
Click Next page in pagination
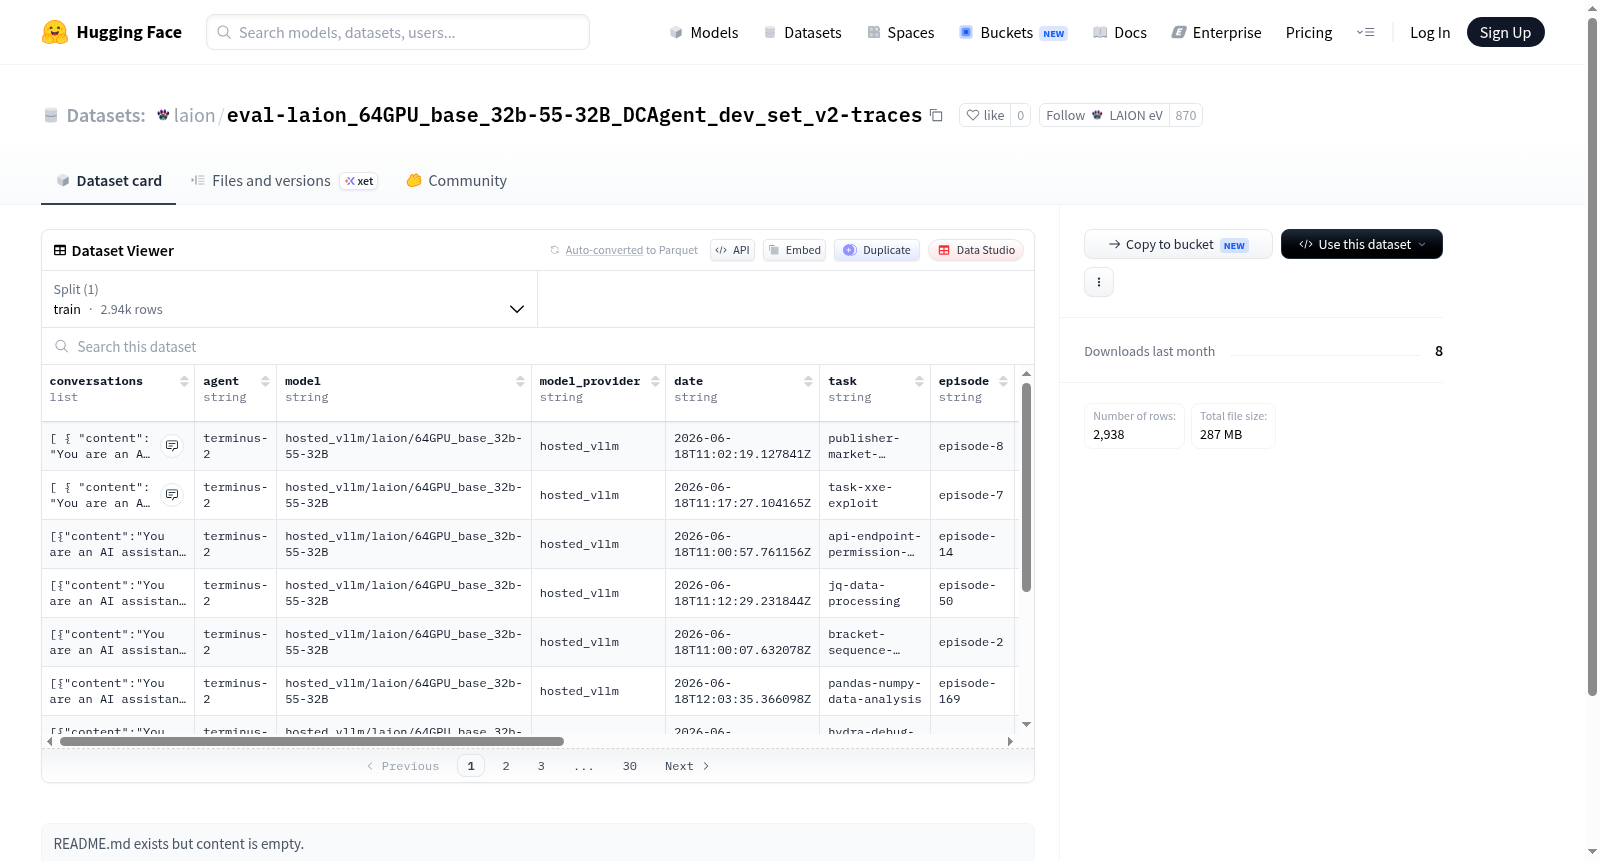click(x=687, y=766)
